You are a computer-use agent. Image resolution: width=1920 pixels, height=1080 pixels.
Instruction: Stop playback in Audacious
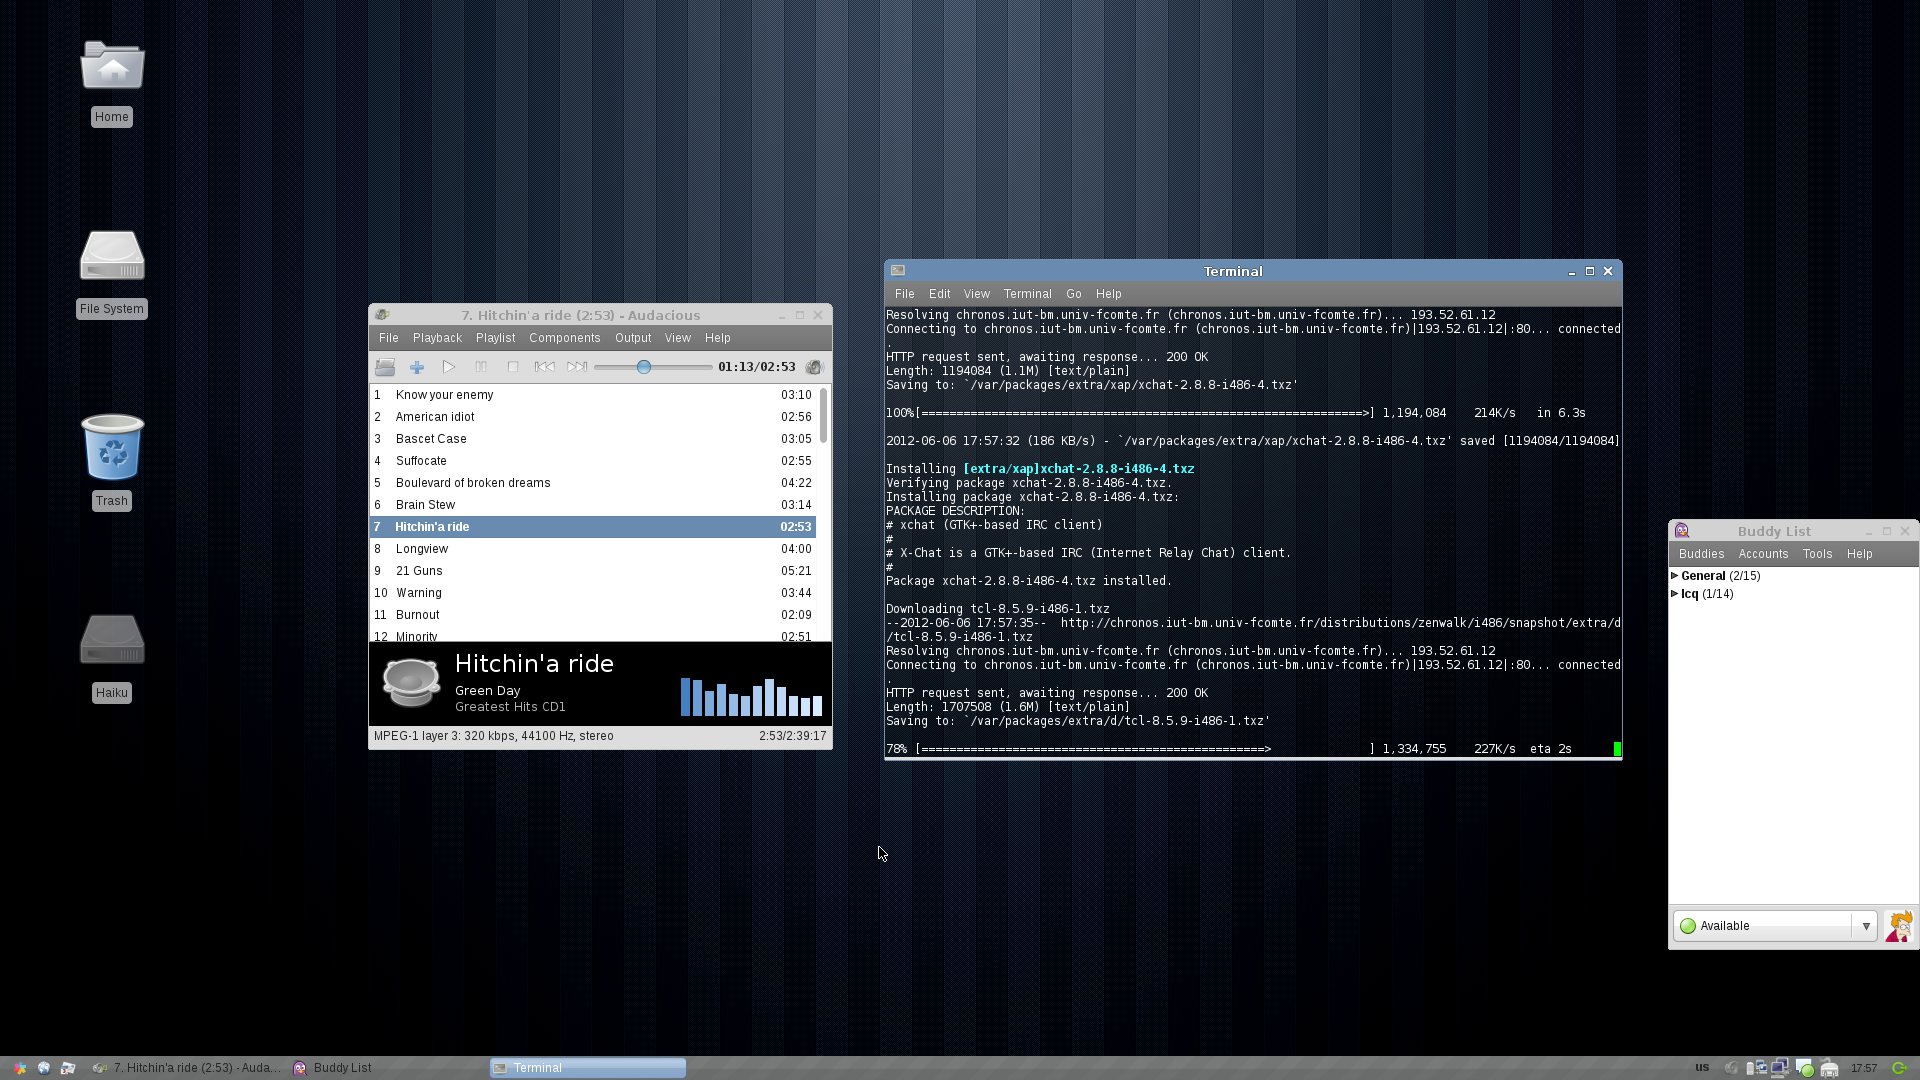(x=513, y=367)
